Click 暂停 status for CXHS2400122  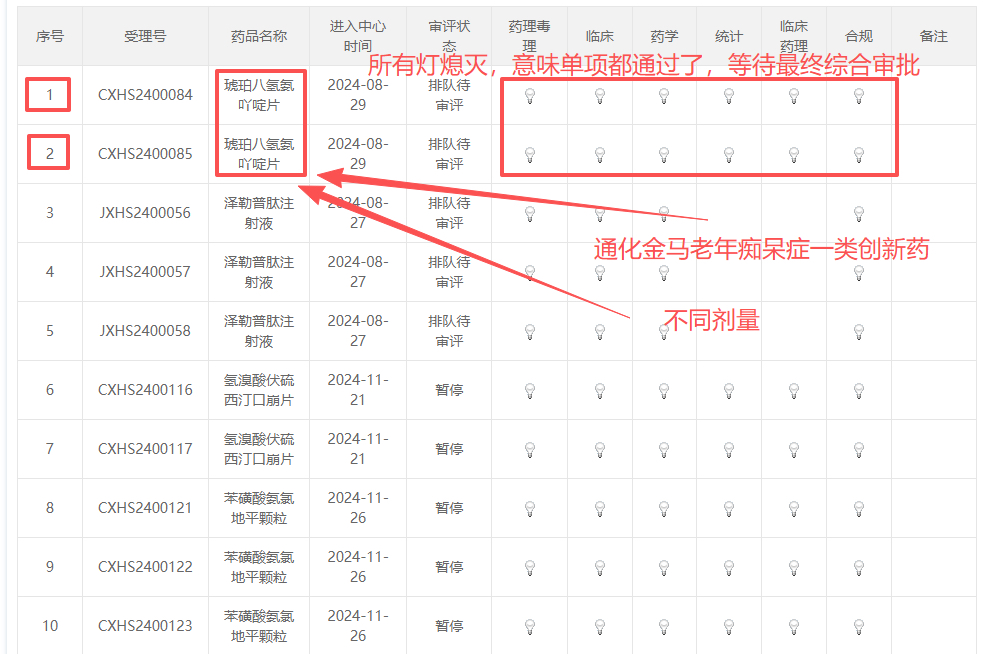tap(449, 567)
